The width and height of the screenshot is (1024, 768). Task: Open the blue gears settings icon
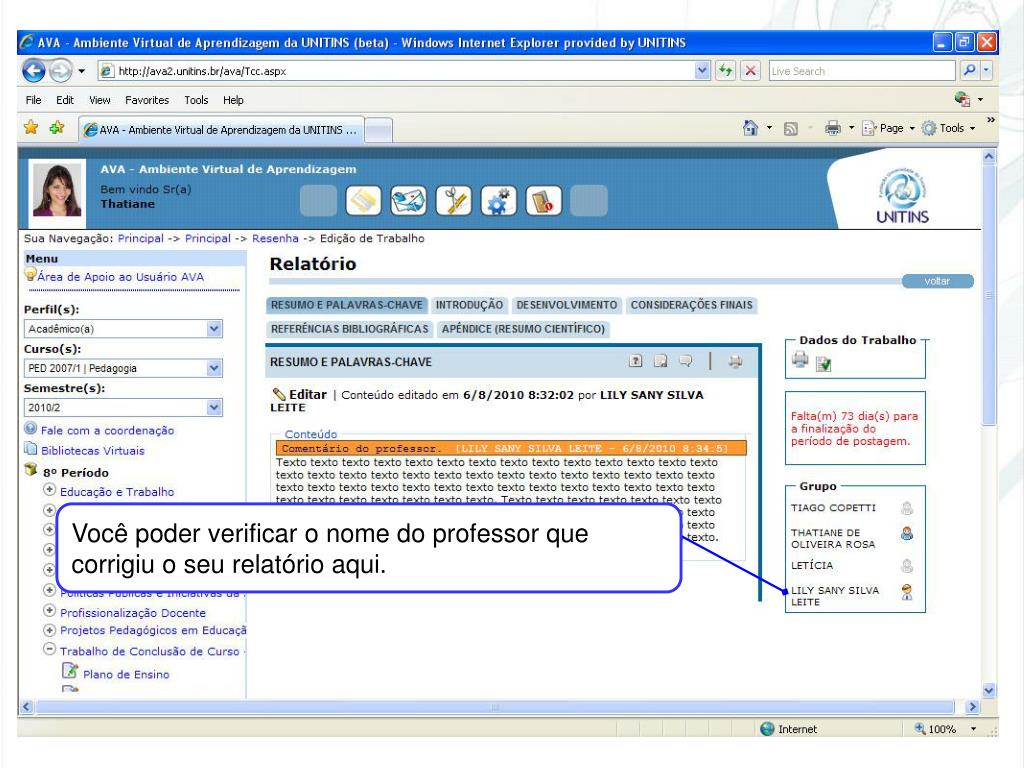[498, 200]
